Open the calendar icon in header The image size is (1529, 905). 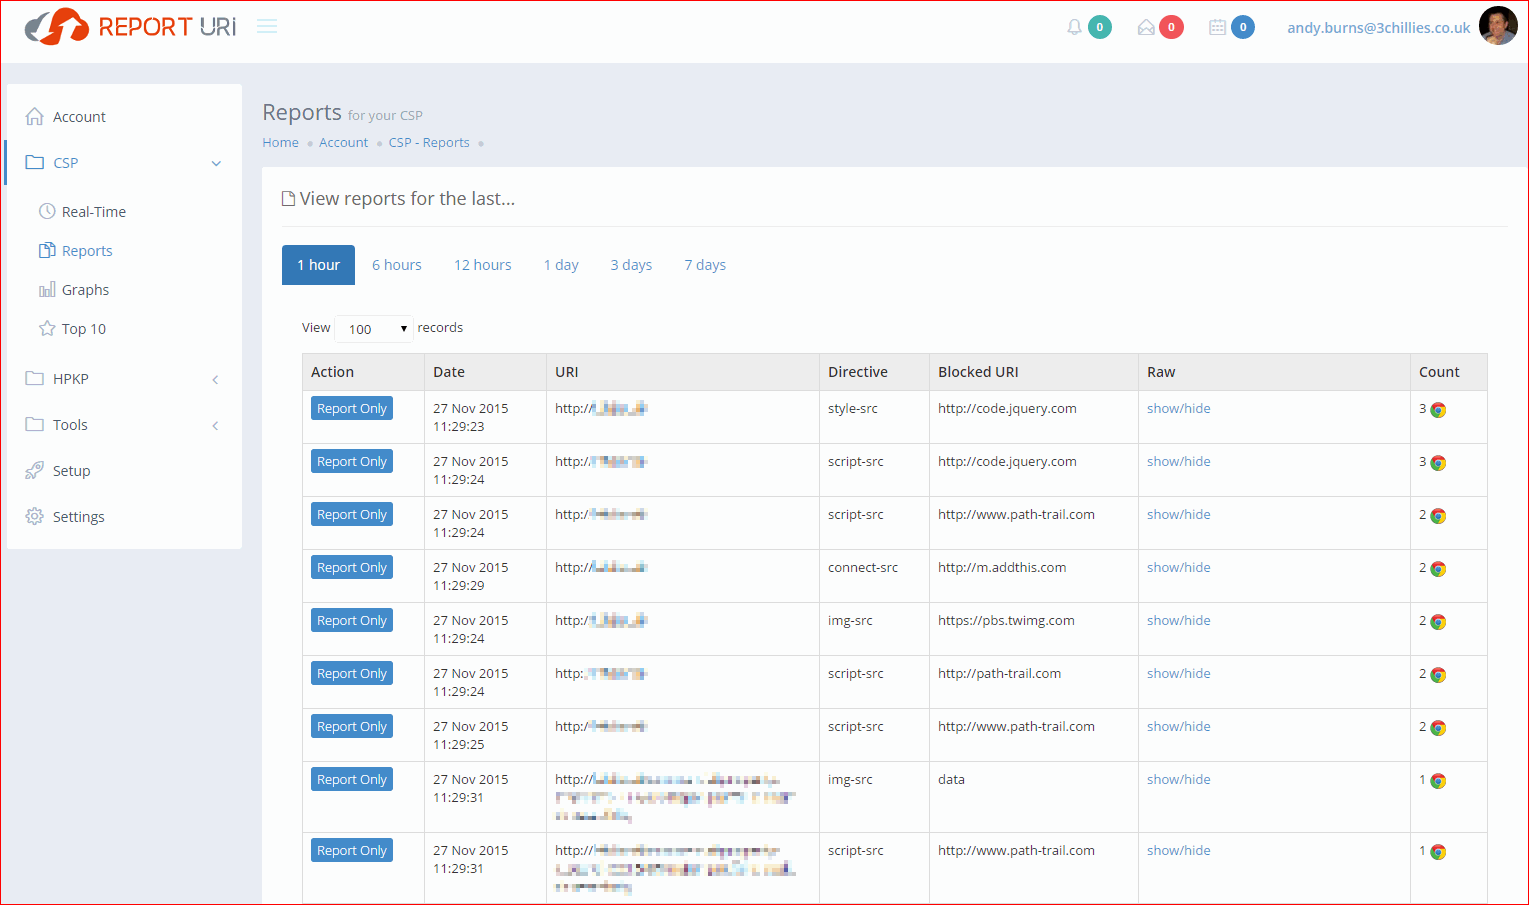pyautogui.click(x=1217, y=27)
